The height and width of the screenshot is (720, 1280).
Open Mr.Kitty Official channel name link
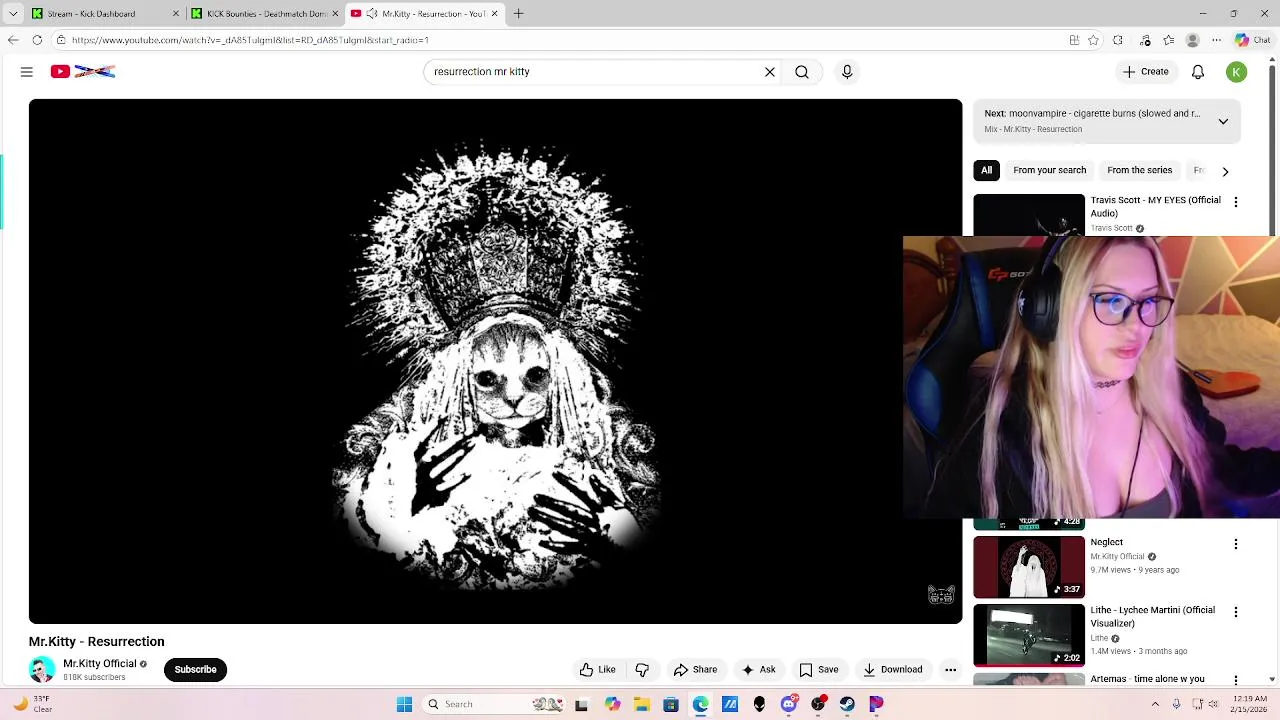(99, 664)
